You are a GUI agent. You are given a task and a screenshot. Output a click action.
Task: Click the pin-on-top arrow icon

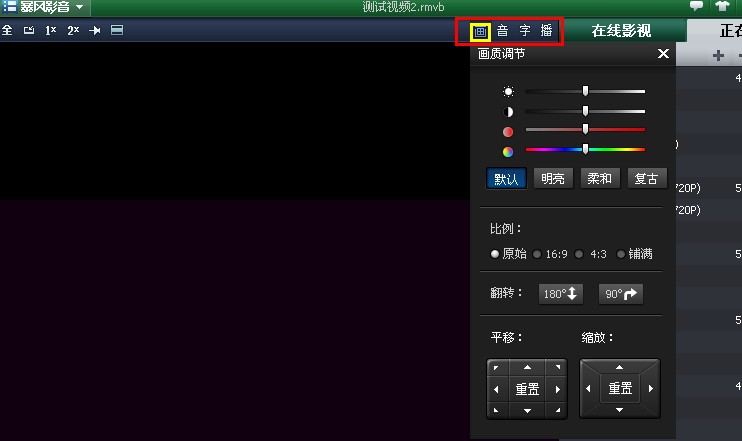(95, 30)
